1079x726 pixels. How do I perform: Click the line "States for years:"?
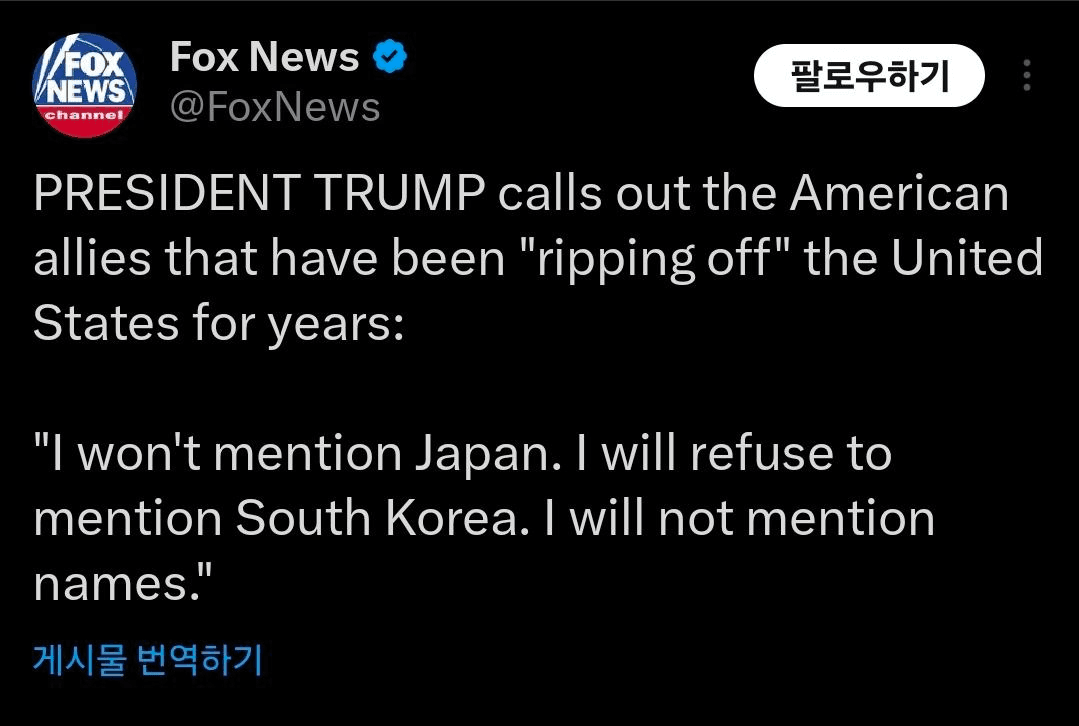(x=218, y=324)
